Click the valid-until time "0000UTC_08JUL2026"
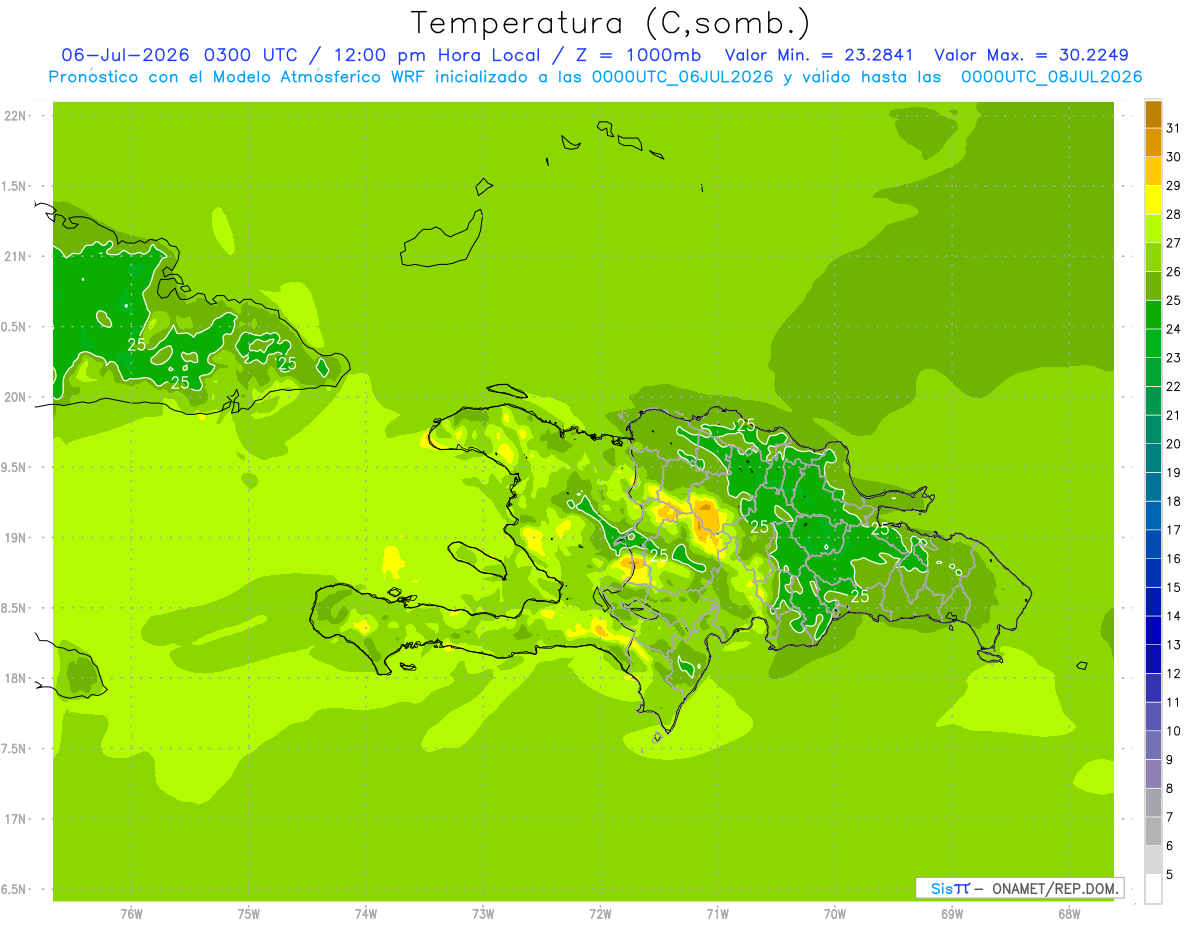This screenshot has height=927, width=1200. [1051, 77]
